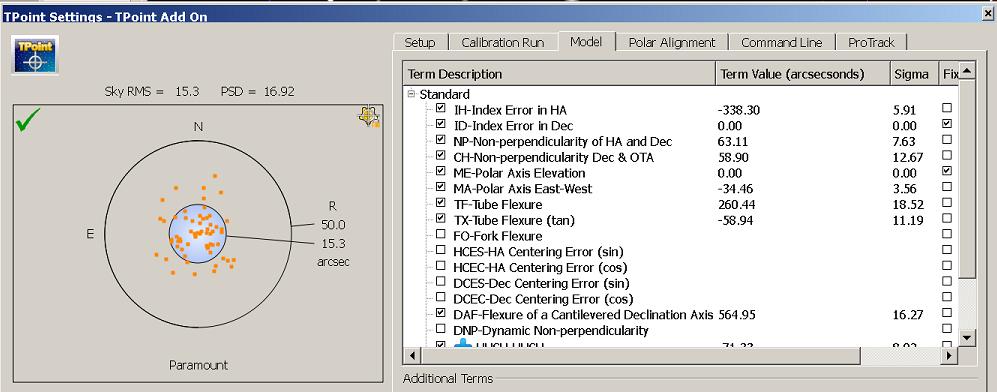Viewport: 997px width, 392px height.
Task: Collapse the Standard terms group
Action: tap(411, 94)
